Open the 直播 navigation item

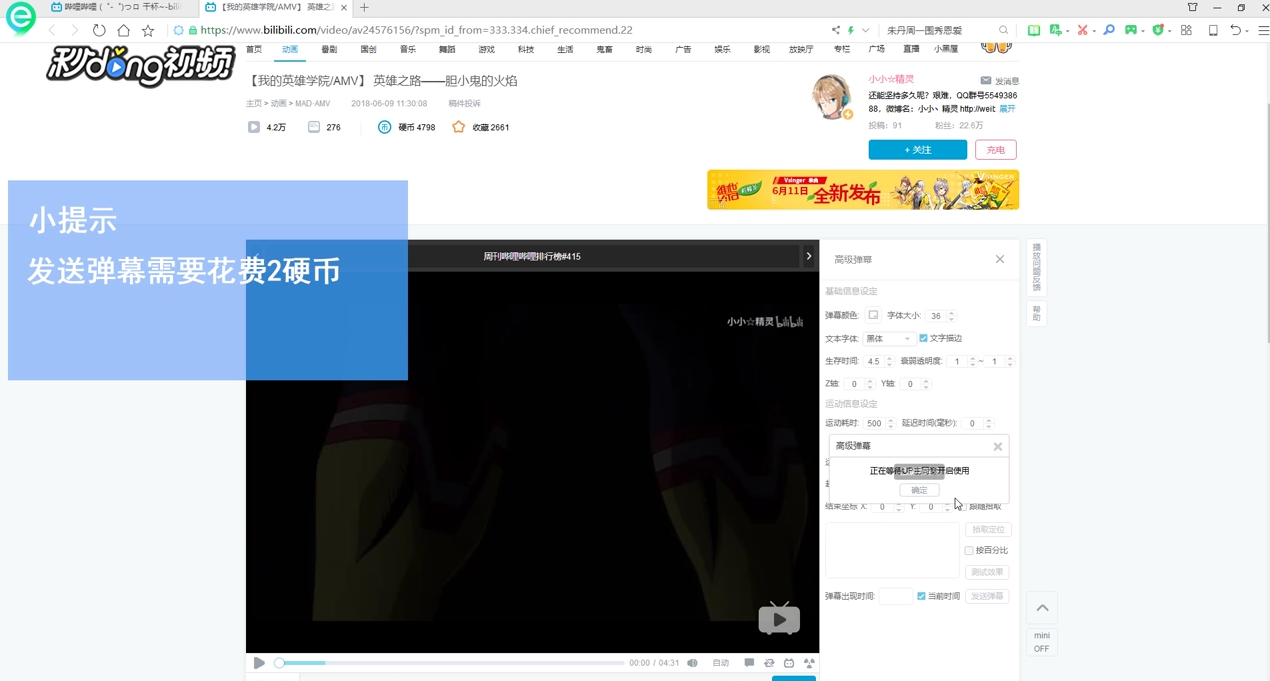(911, 49)
